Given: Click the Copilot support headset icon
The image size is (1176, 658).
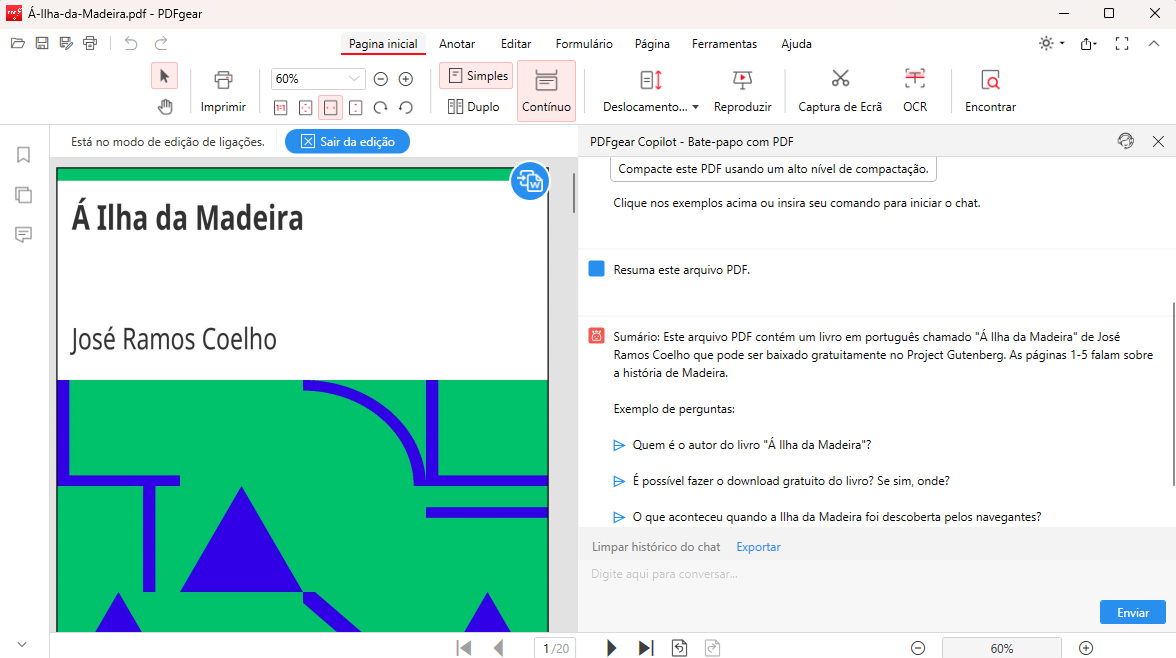Looking at the screenshot, I should pyautogui.click(x=1125, y=141).
